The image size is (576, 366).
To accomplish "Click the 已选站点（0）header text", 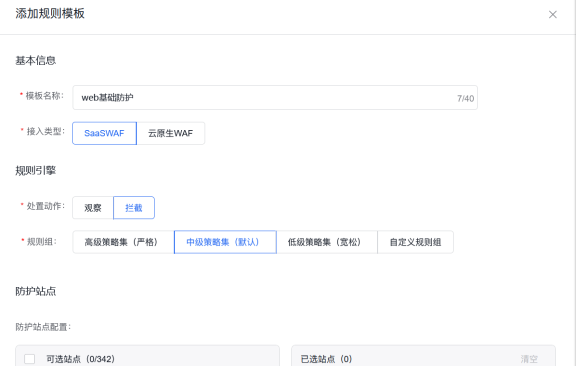I will [x=326, y=359].
